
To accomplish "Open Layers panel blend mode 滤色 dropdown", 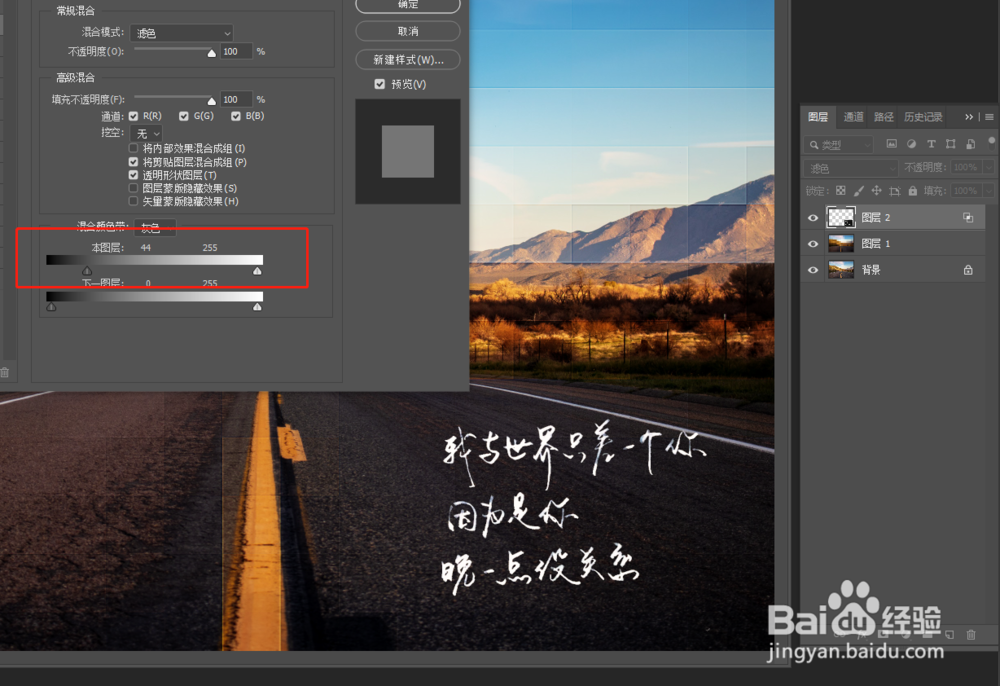I will tap(851, 168).
